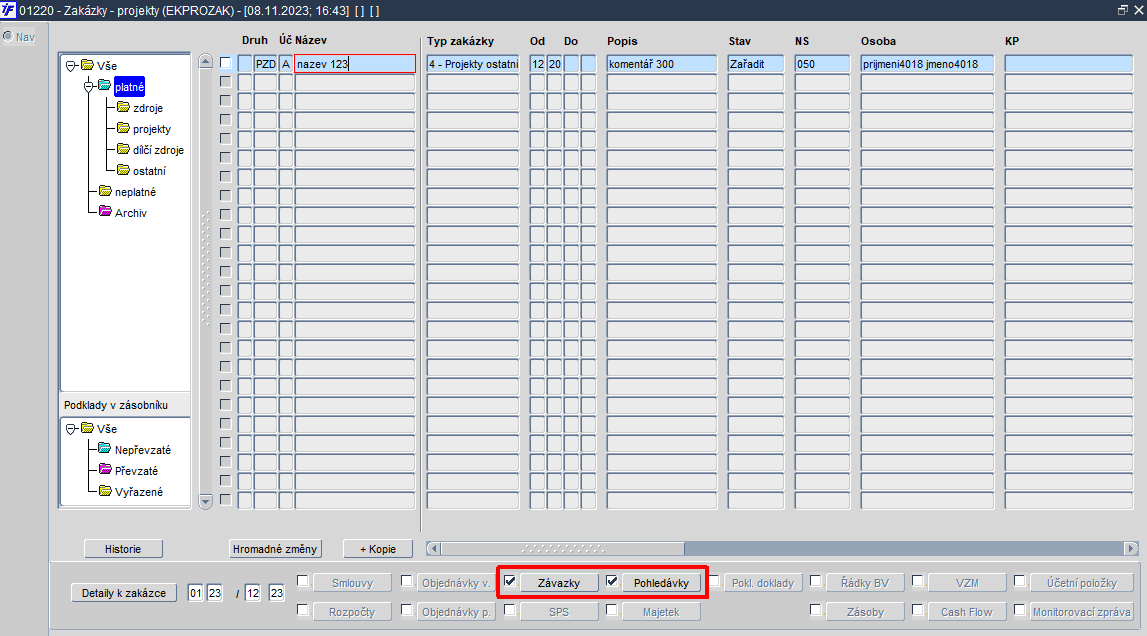Select the projekty folder icon

pos(124,128)
